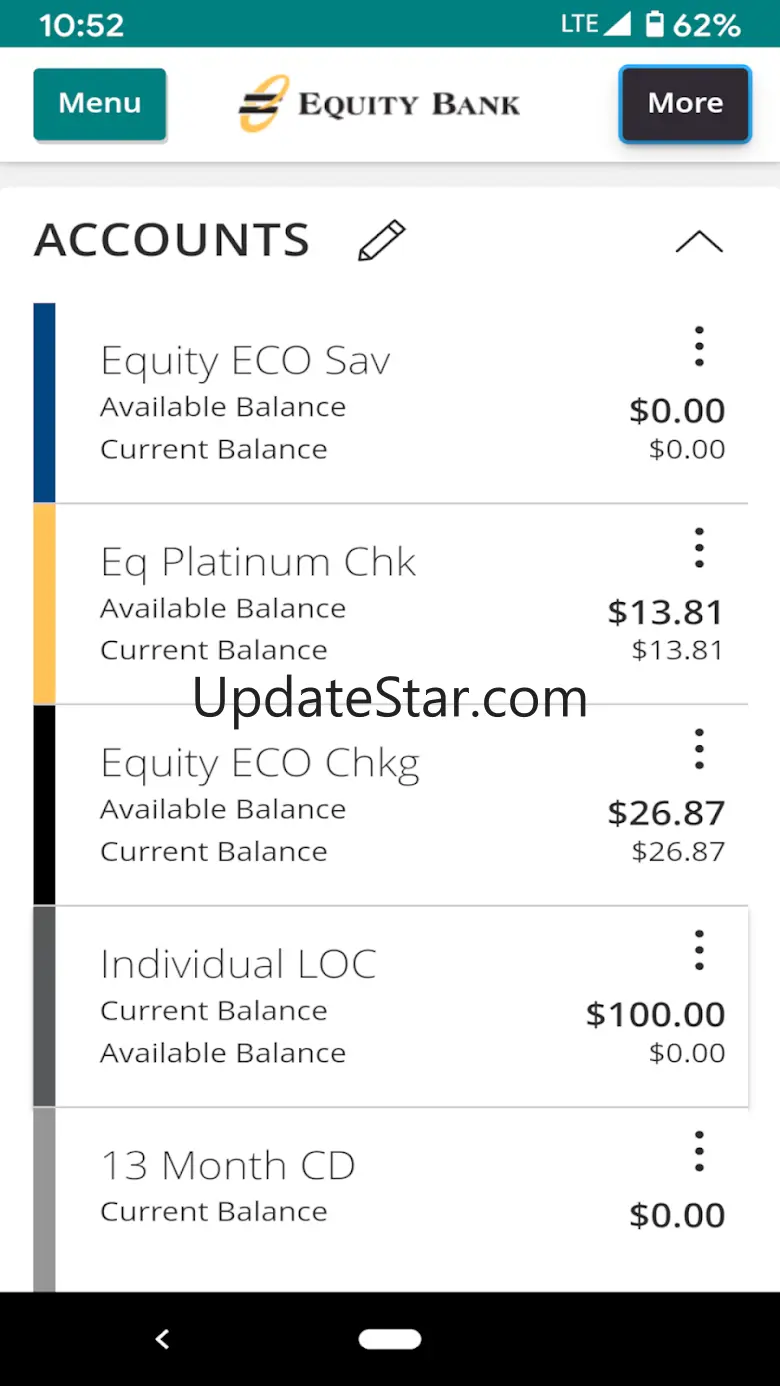780x1386 pixels.
Task: Tap the $100.00 Individual LOC balance
Action: pos(655,1014)
